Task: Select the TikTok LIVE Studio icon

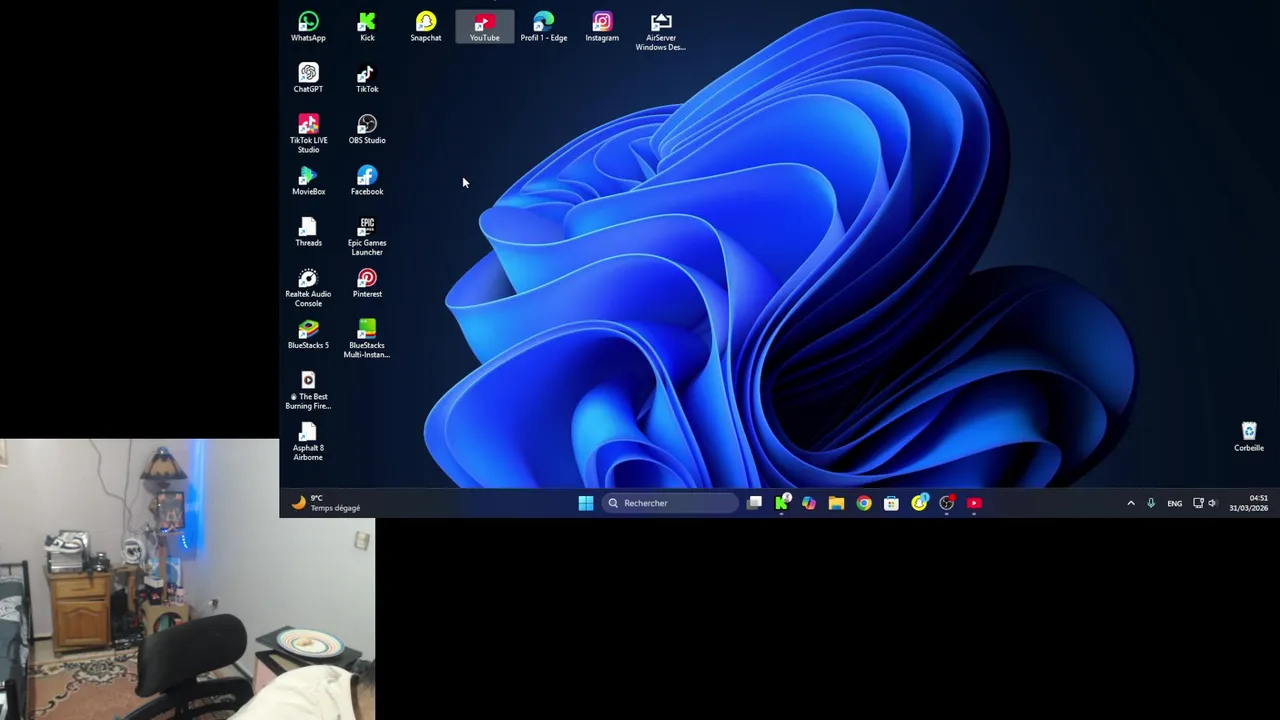Action: point(308,134)
